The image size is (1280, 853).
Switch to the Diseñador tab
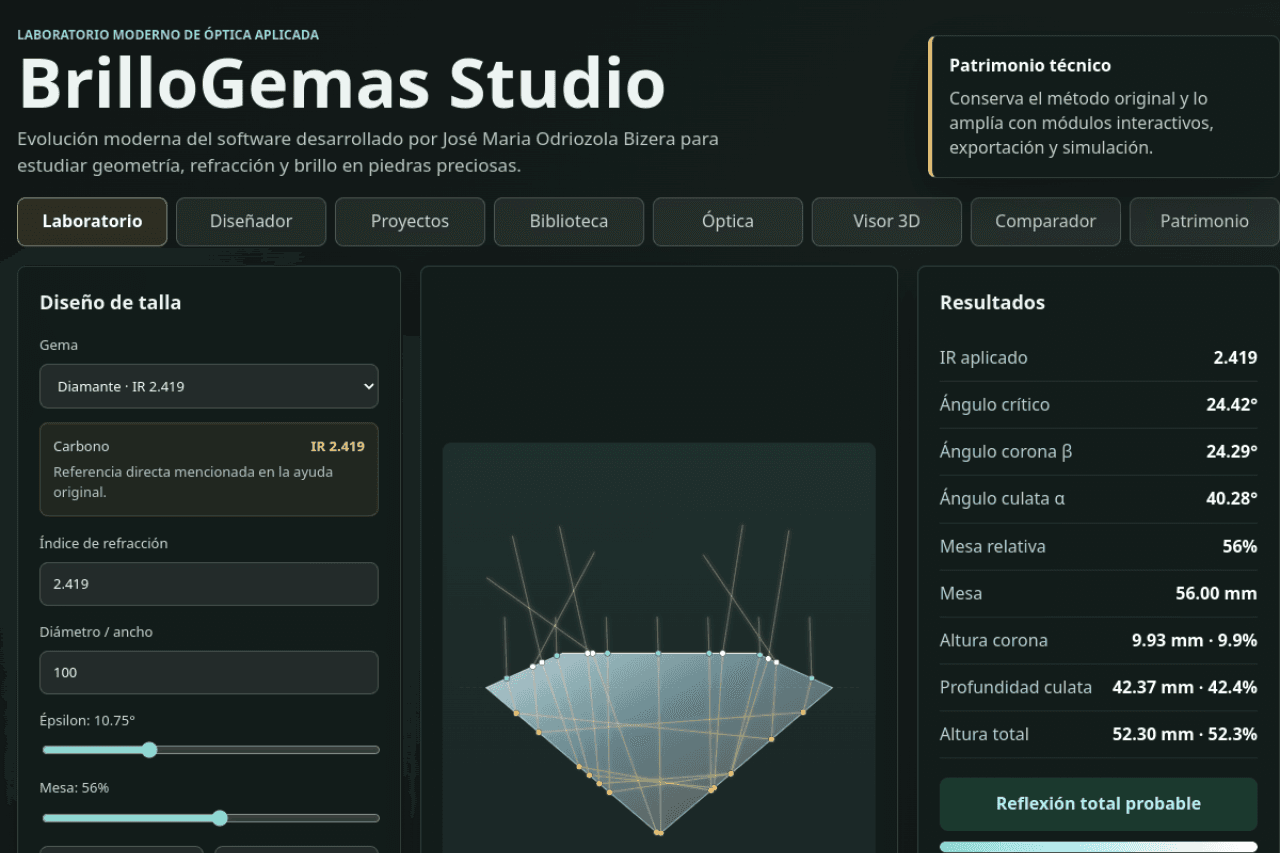[251, 221]
